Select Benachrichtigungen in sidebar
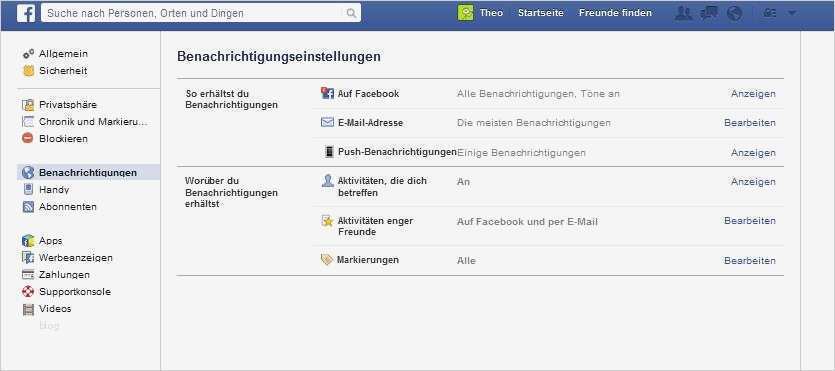The width and height of the screenshot is (835, 371). tap(88, 172)
